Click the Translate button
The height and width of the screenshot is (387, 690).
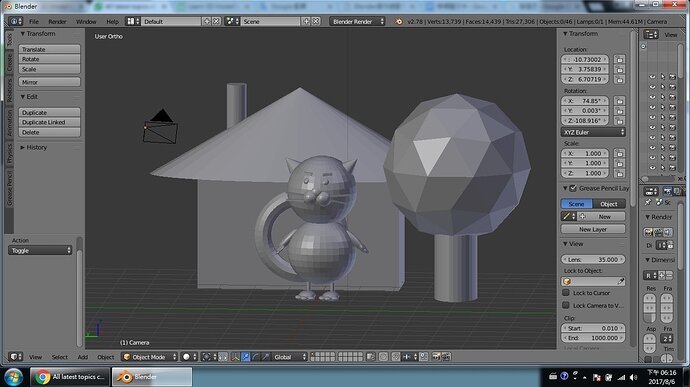(x=49, y=49)
